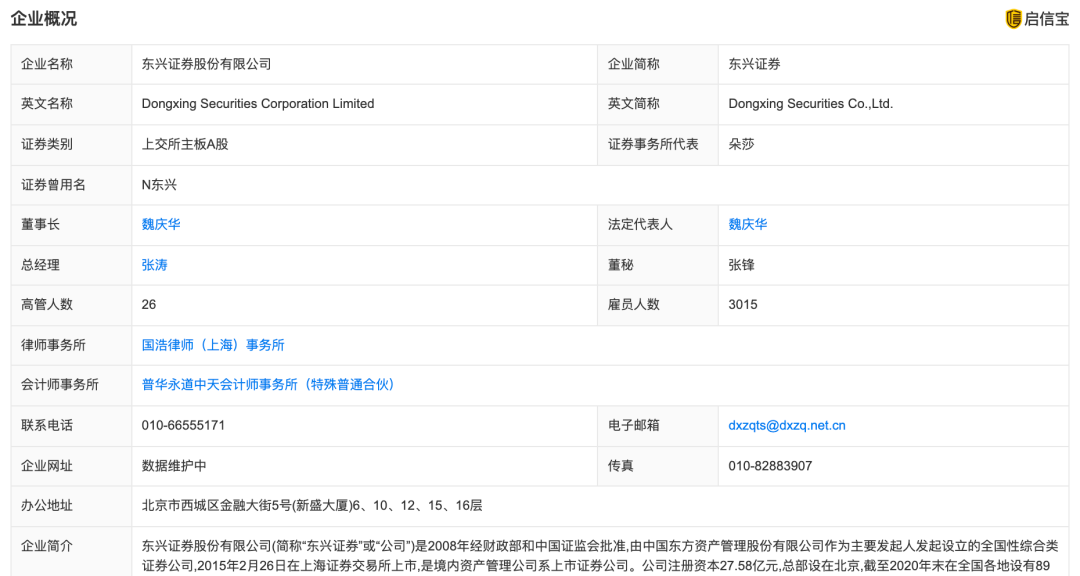The image size is (1080, 576).
Task: Open general manager link 张涛
Action: 155,265
